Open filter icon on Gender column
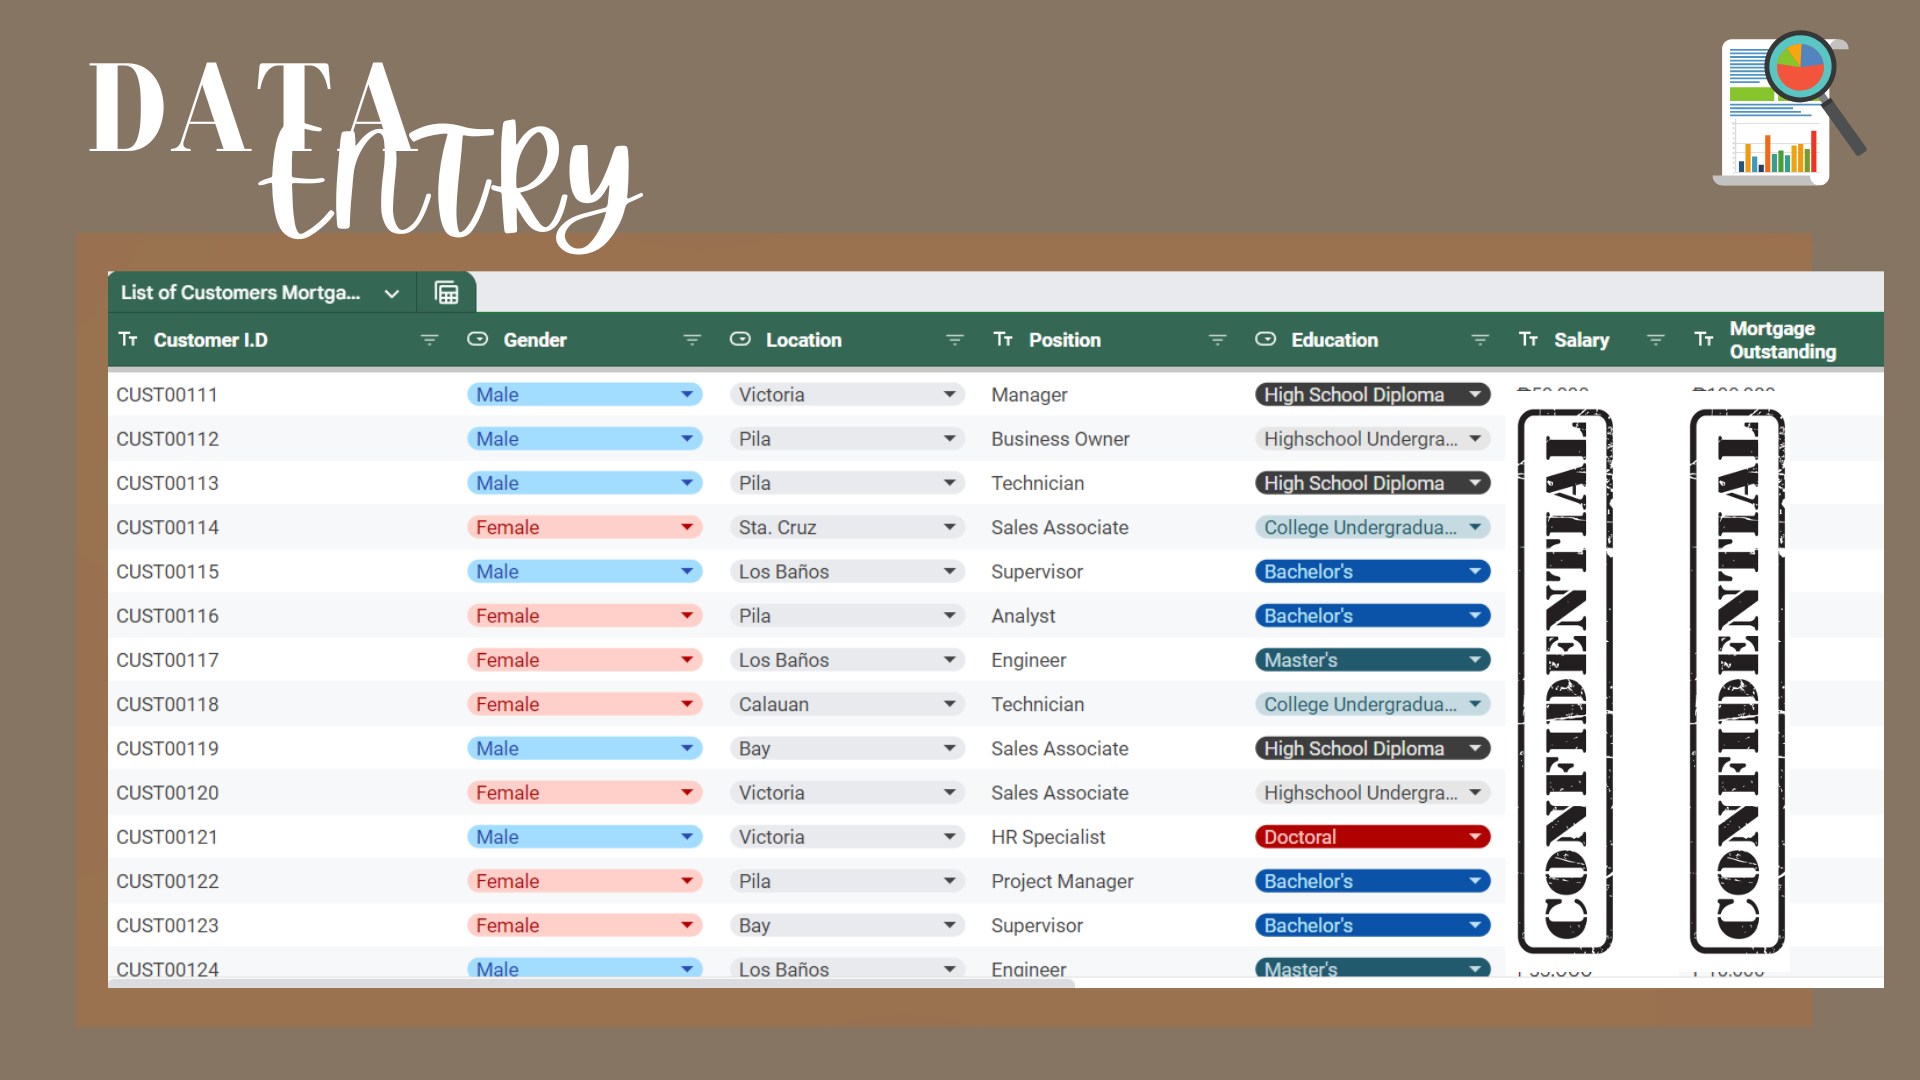The height and width of the screenshot is (1080, 1920). 692,340
